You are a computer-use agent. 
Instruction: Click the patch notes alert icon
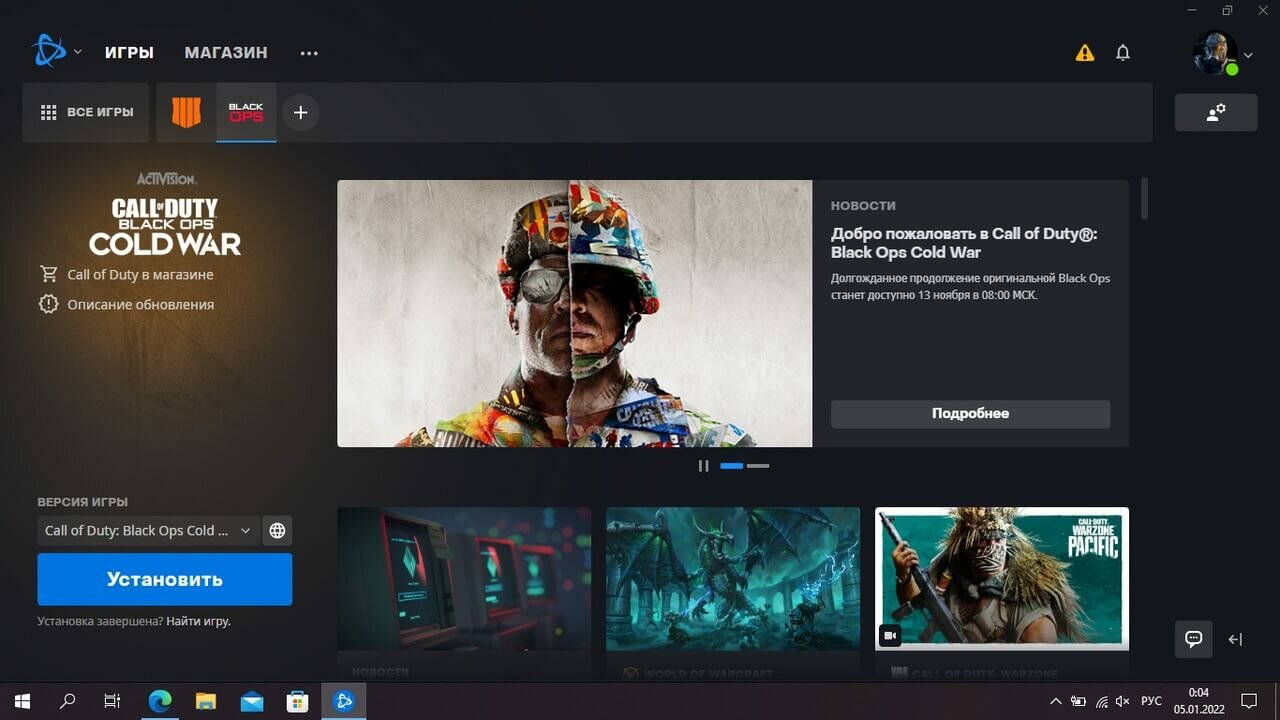coord(48,304)
